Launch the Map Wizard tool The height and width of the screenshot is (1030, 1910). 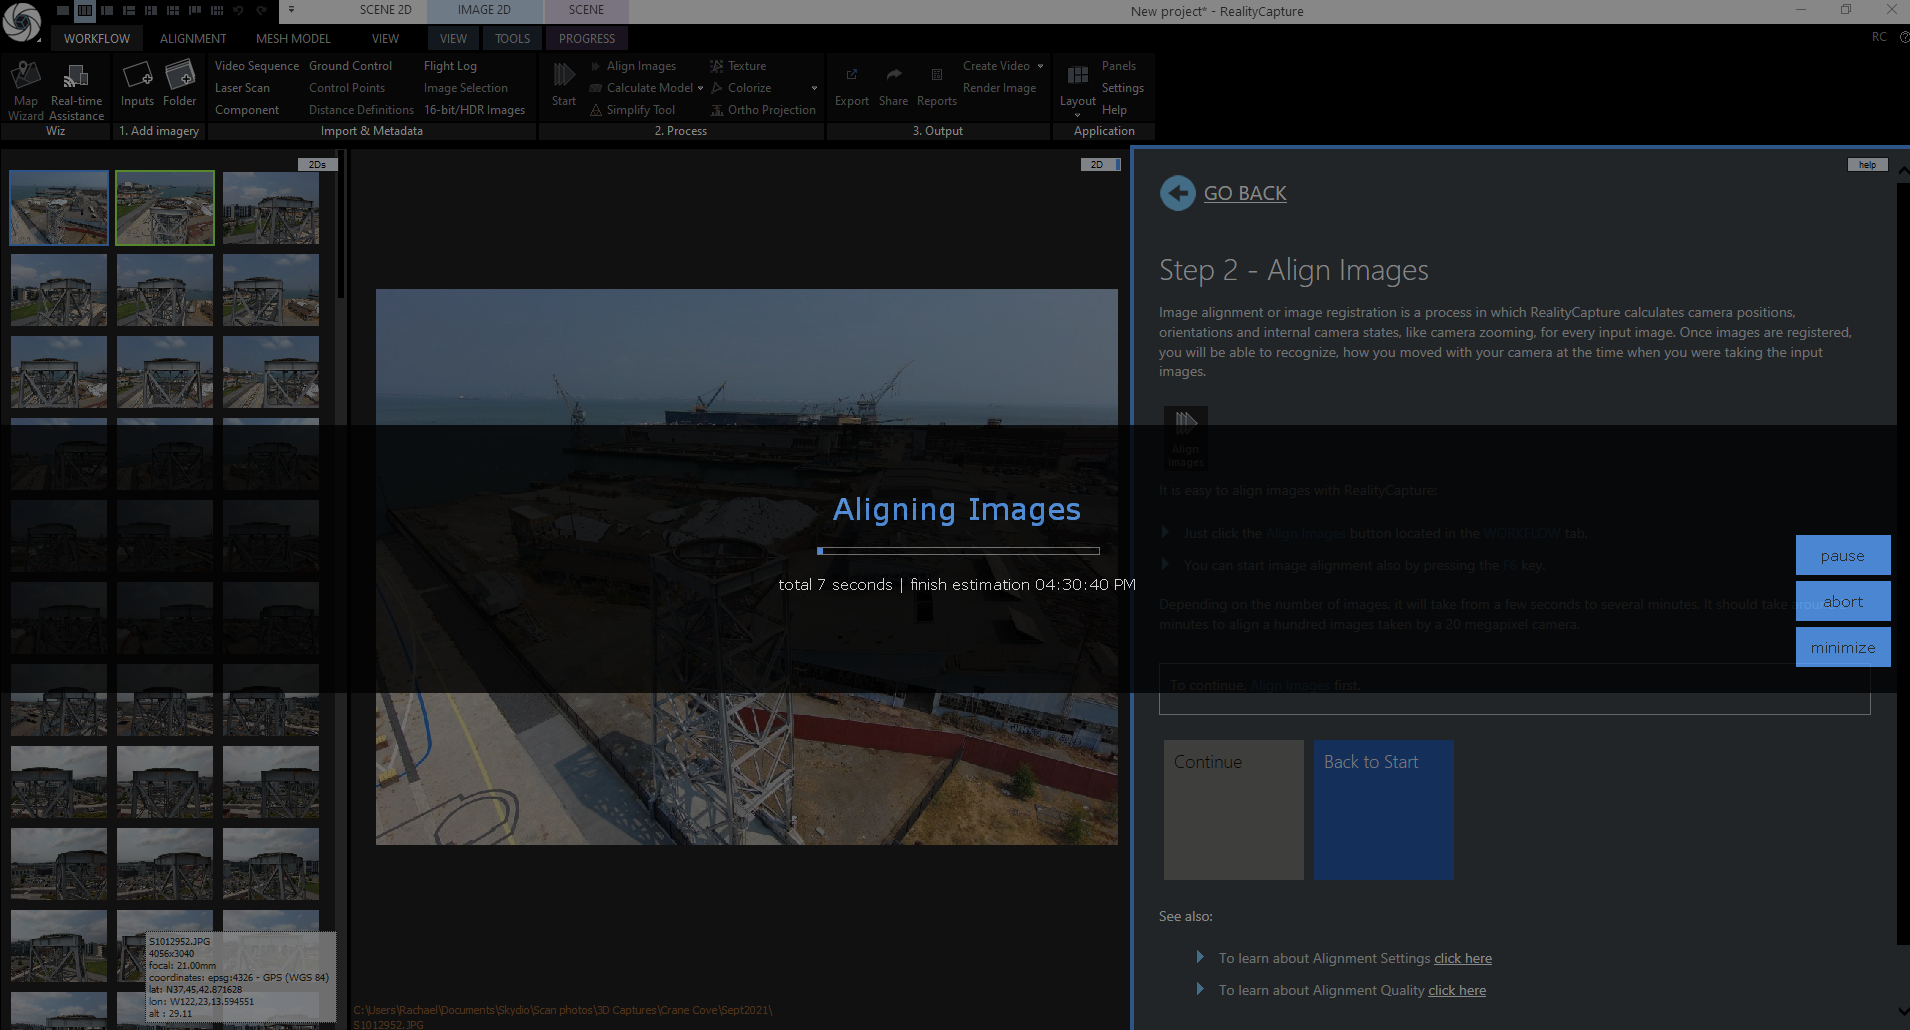pos(26,90)
